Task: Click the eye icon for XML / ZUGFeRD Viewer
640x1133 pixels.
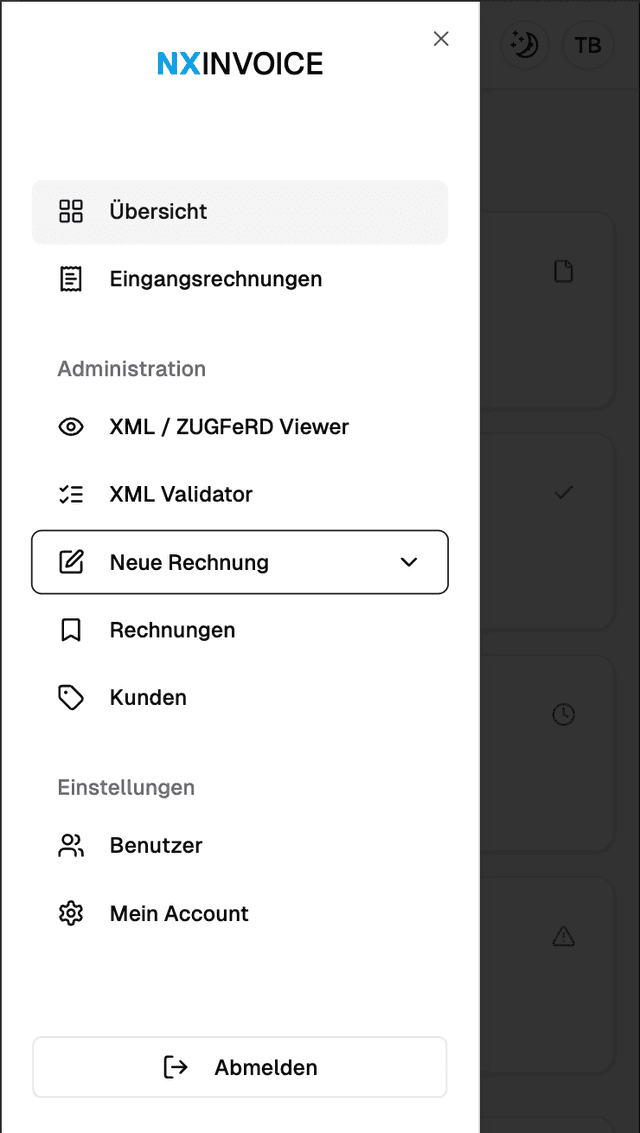Action: click(71, 427)
